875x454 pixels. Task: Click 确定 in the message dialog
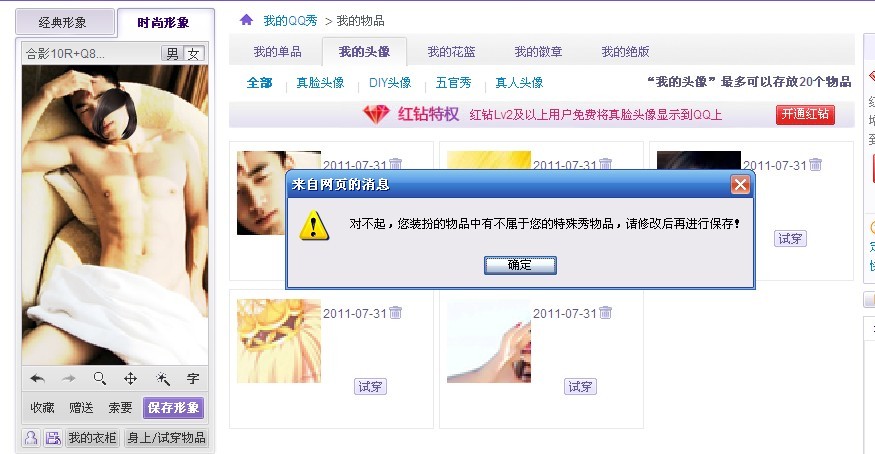click(520, 265)
